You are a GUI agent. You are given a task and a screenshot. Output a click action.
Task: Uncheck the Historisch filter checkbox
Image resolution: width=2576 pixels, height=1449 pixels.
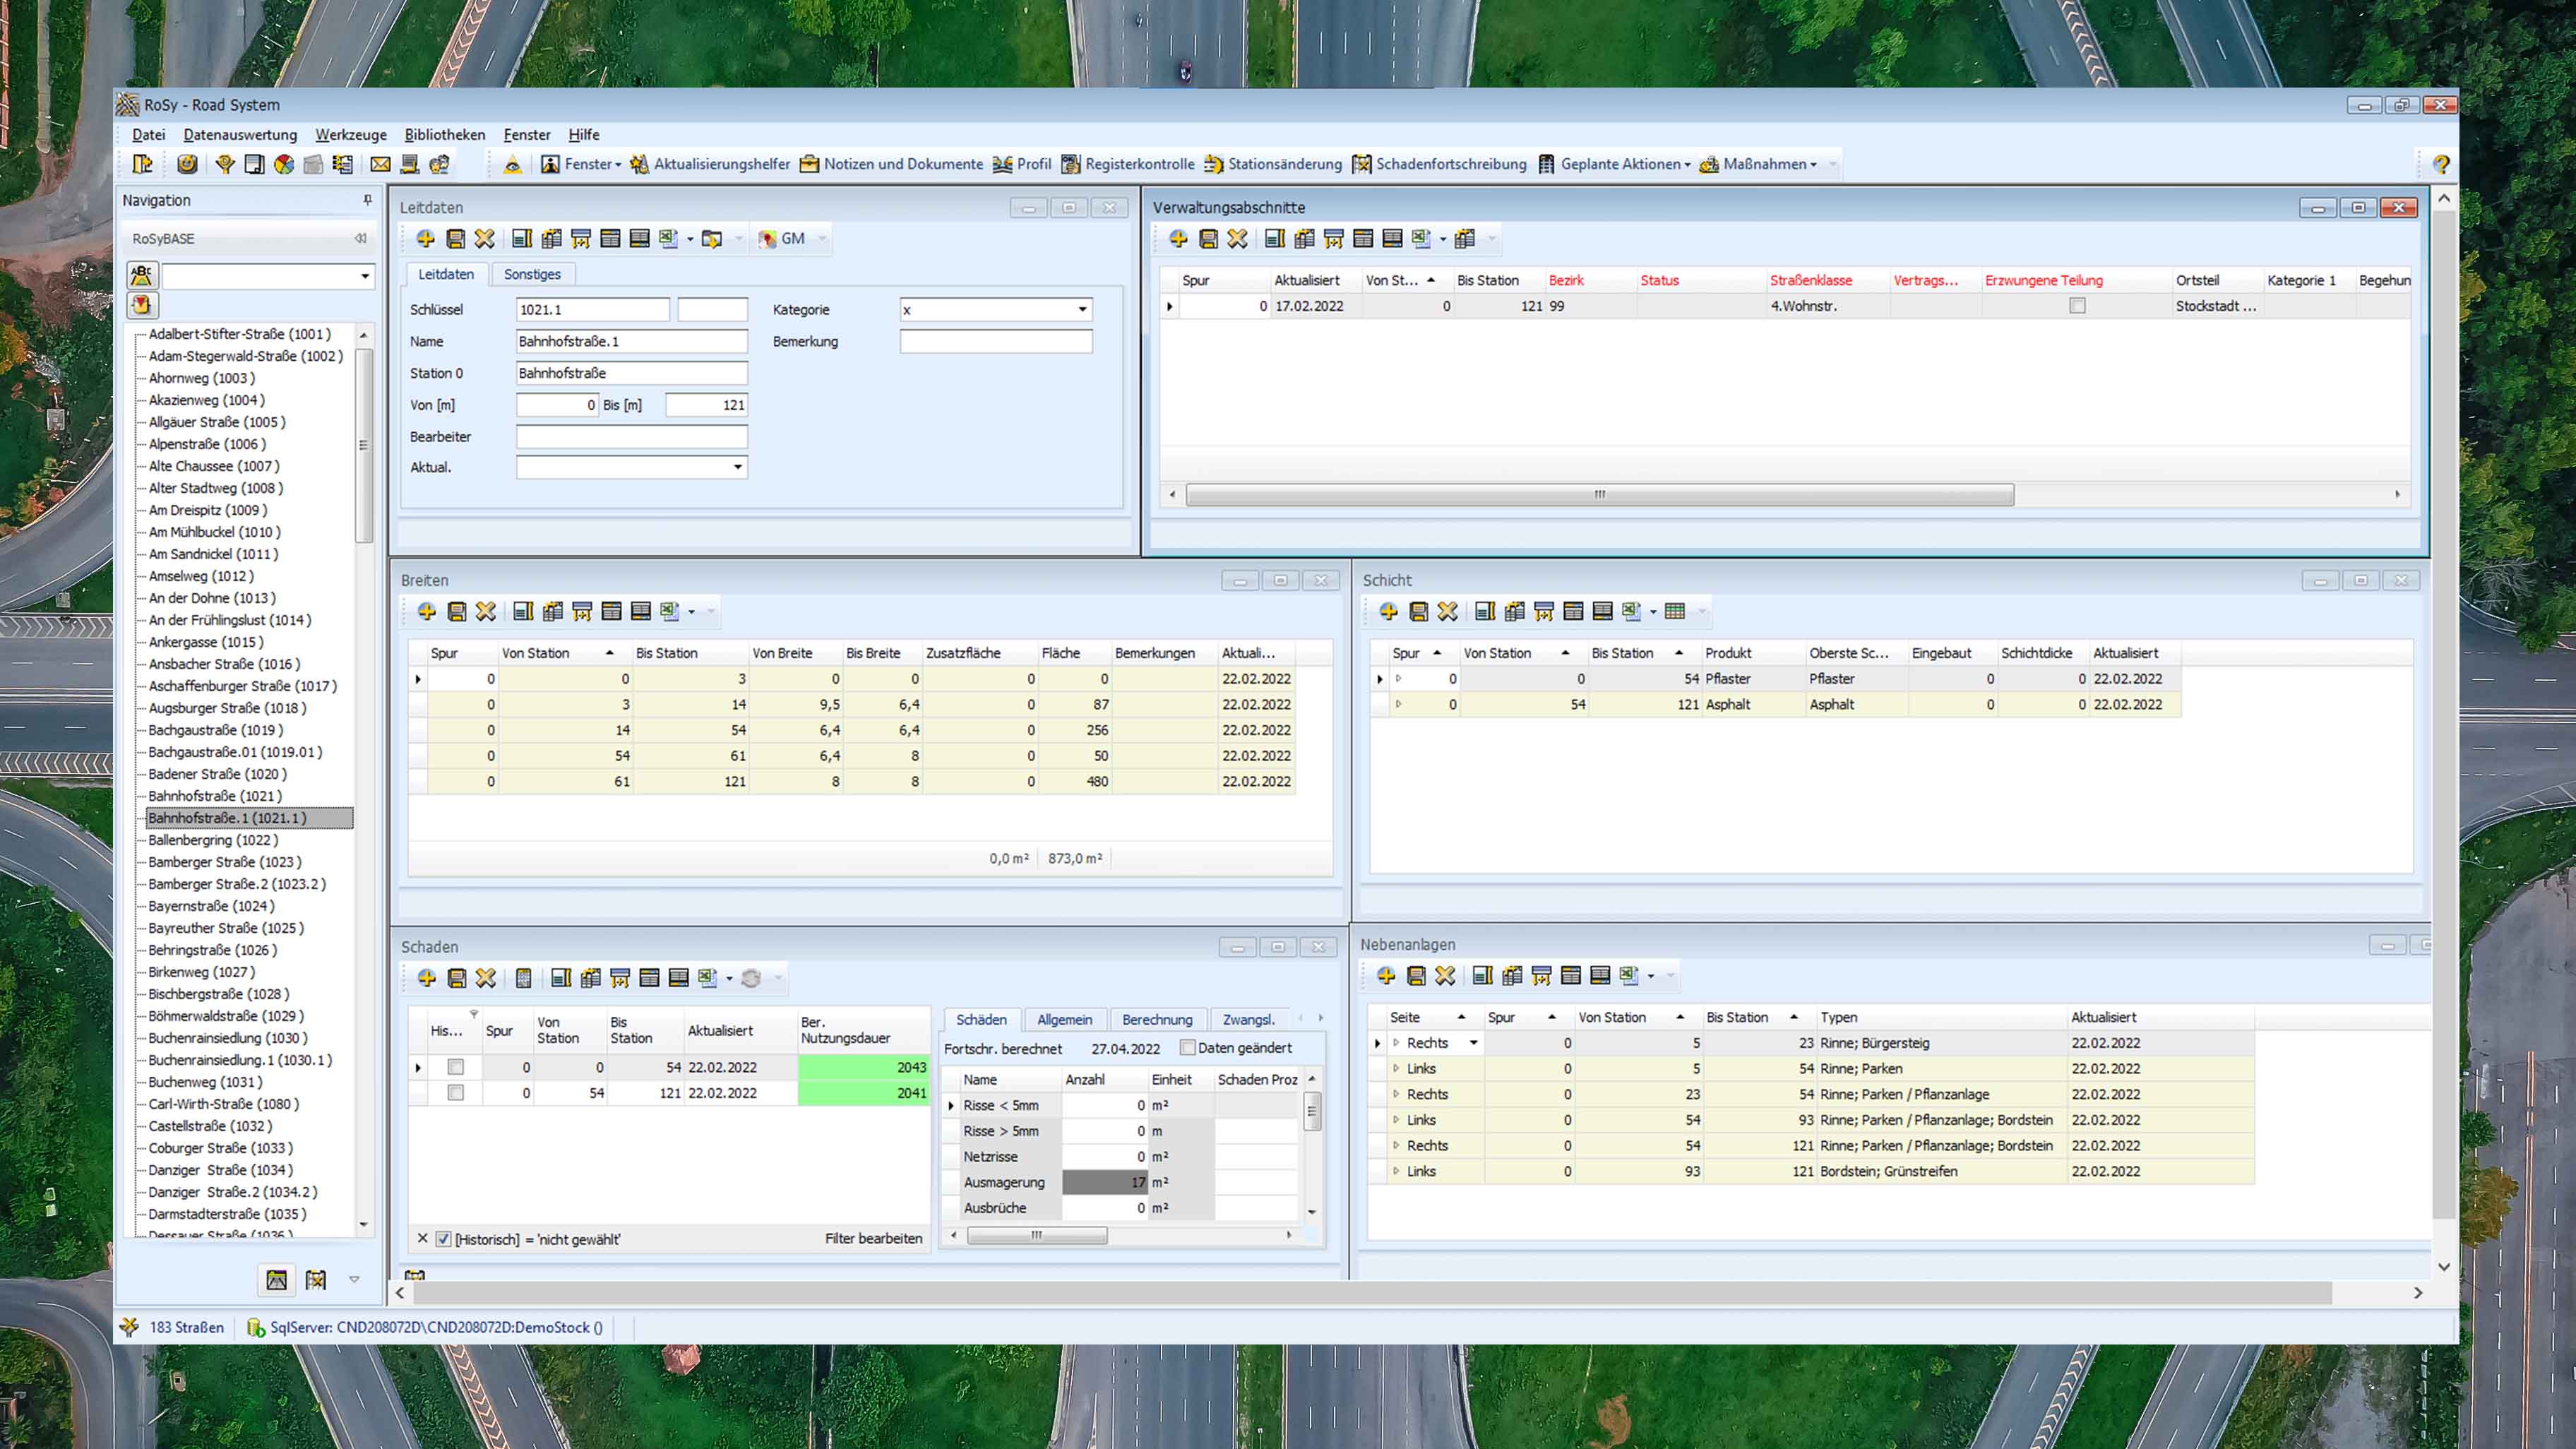click(x=444, y=1239)
